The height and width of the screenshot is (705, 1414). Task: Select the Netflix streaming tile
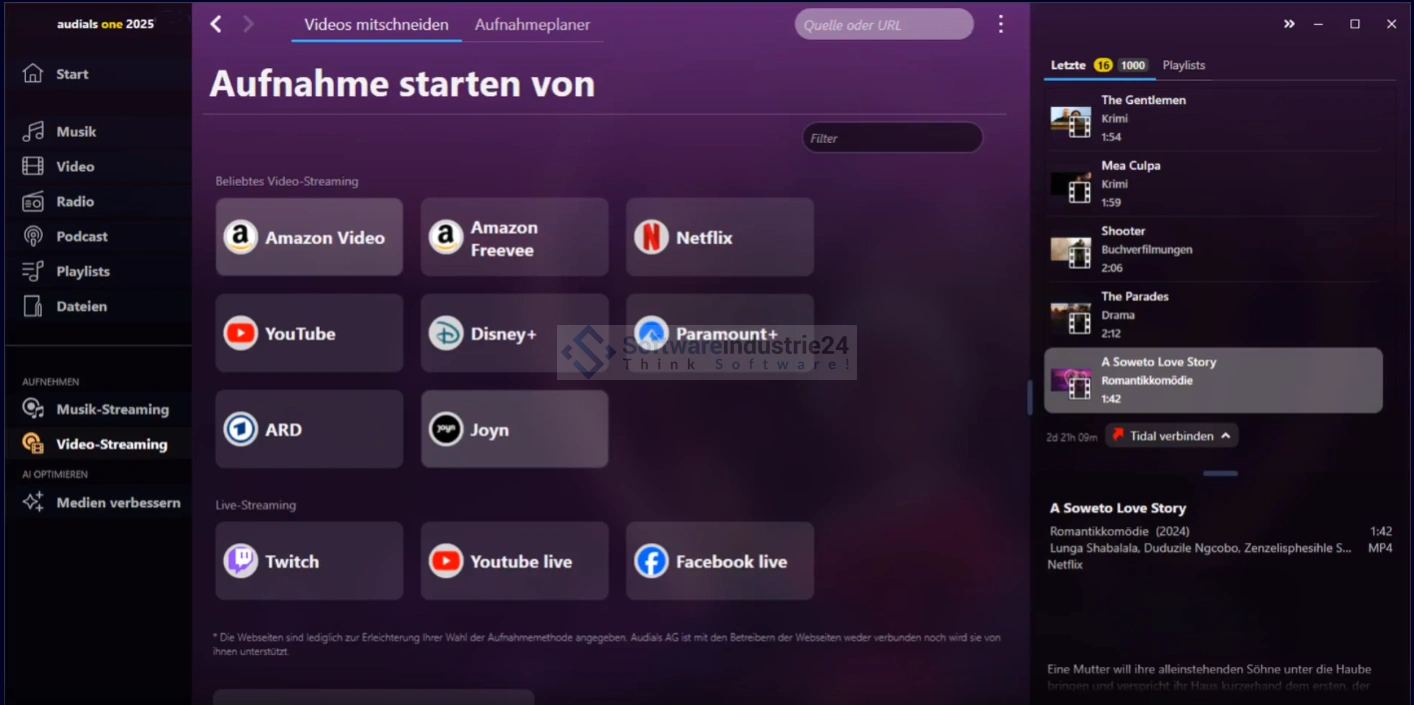point(719,237)
